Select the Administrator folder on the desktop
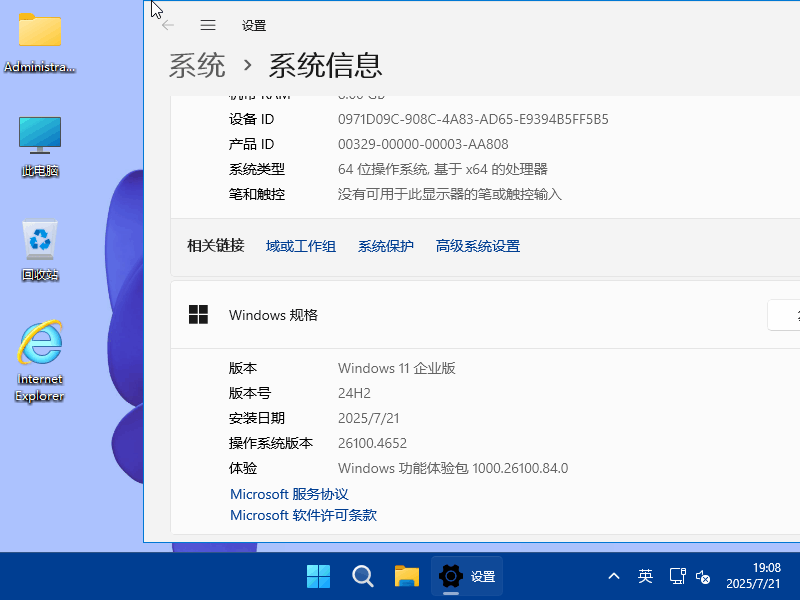800x600 pixels. click(40, 42)
